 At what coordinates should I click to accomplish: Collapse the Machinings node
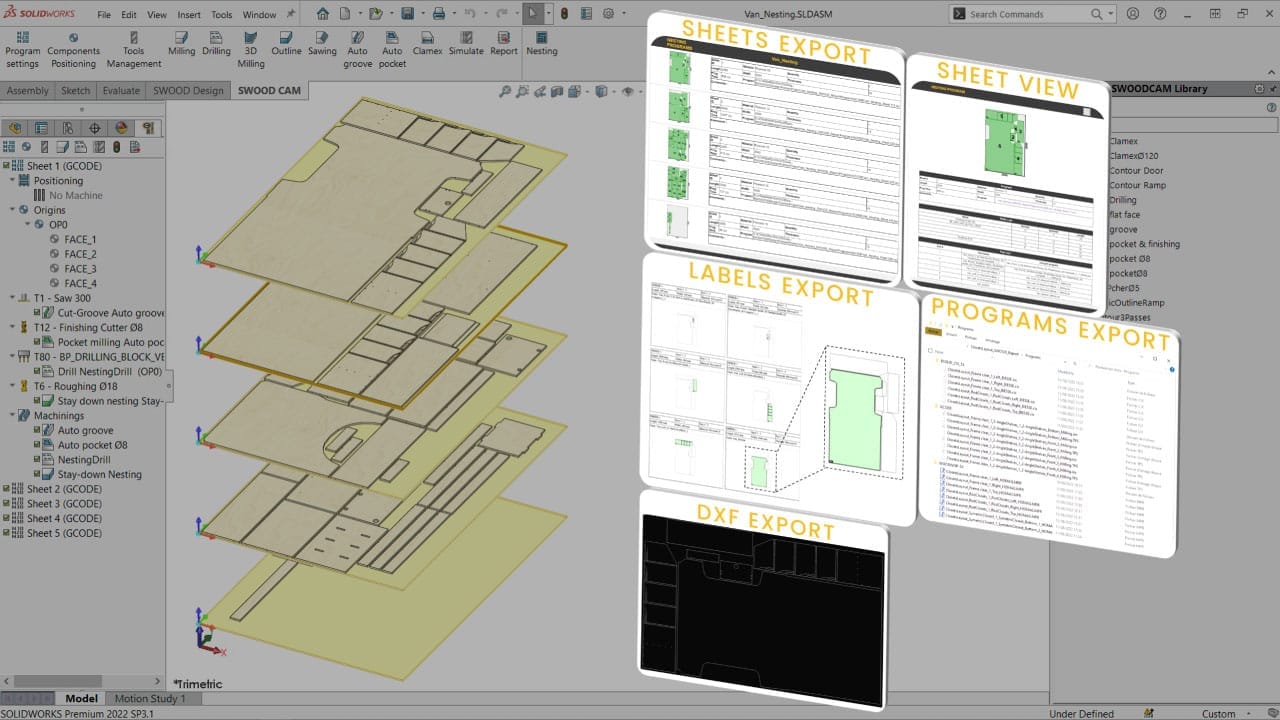tap(12, 415)
